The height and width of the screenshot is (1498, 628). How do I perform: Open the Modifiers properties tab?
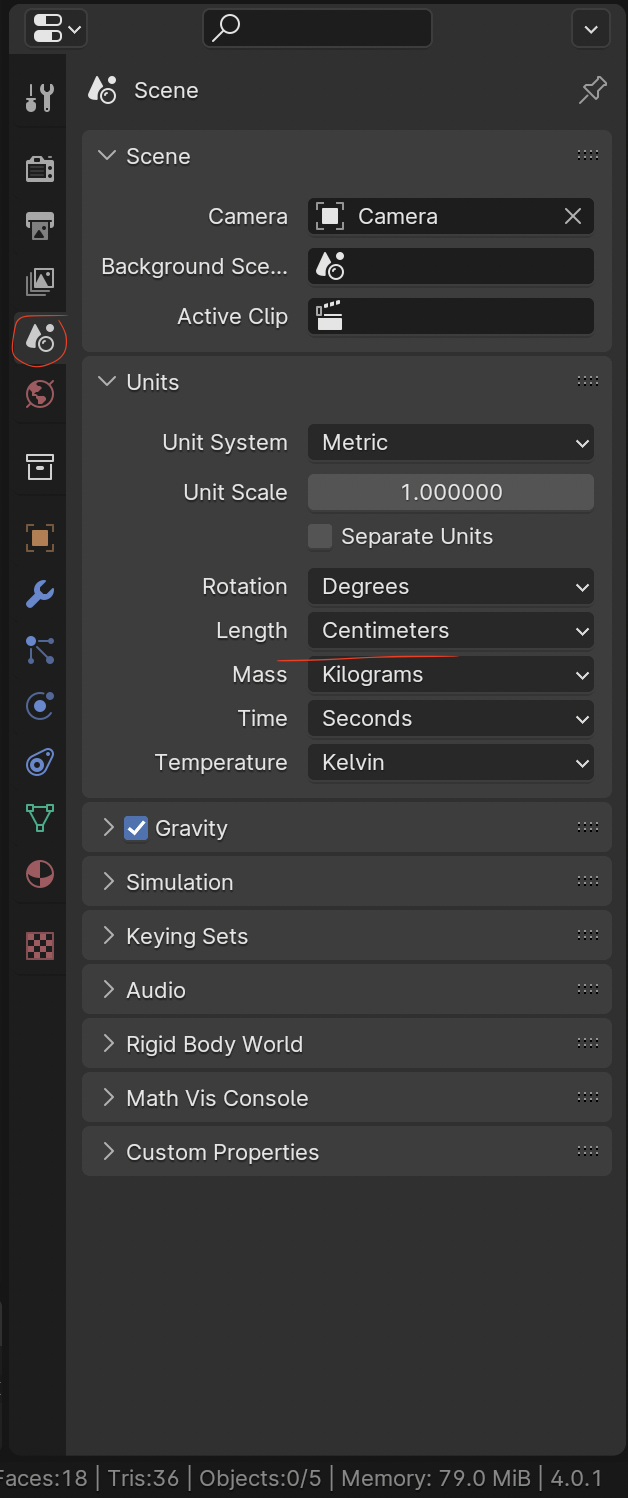[x=39, y=594]
